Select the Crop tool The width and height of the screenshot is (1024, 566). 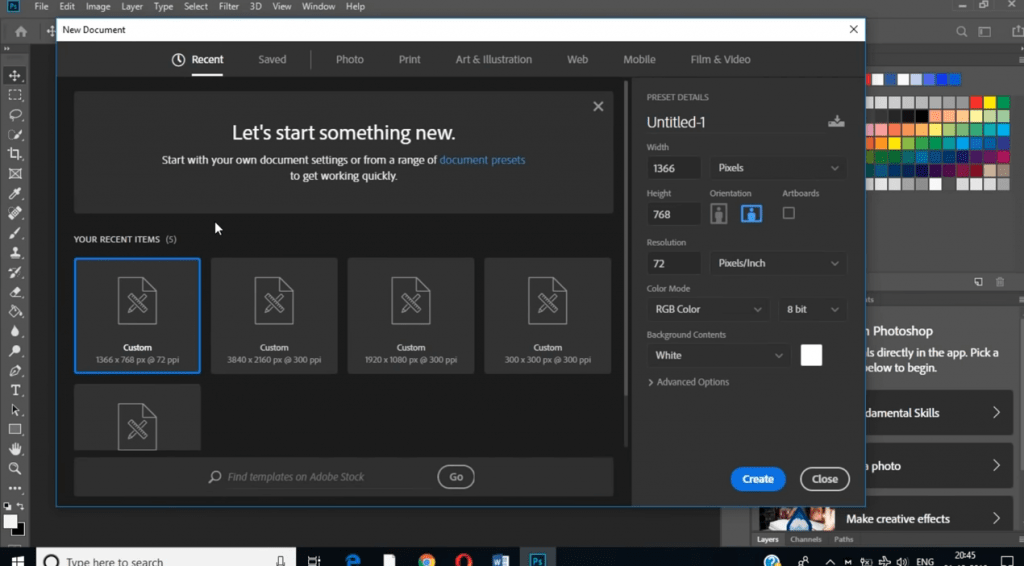pos(15,154)
